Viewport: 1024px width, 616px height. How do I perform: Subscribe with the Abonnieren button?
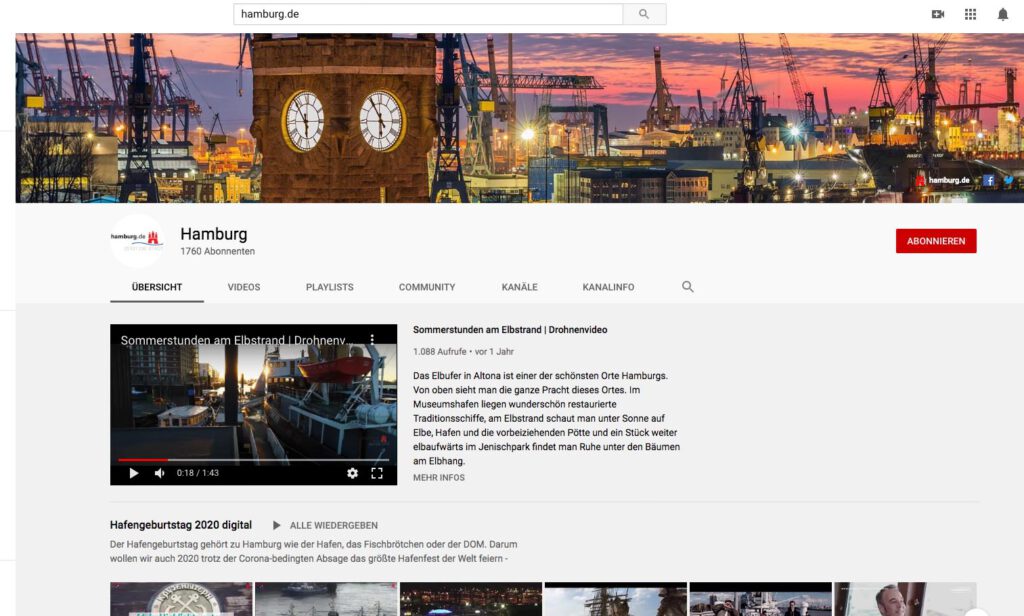click(x=936, y=241)
